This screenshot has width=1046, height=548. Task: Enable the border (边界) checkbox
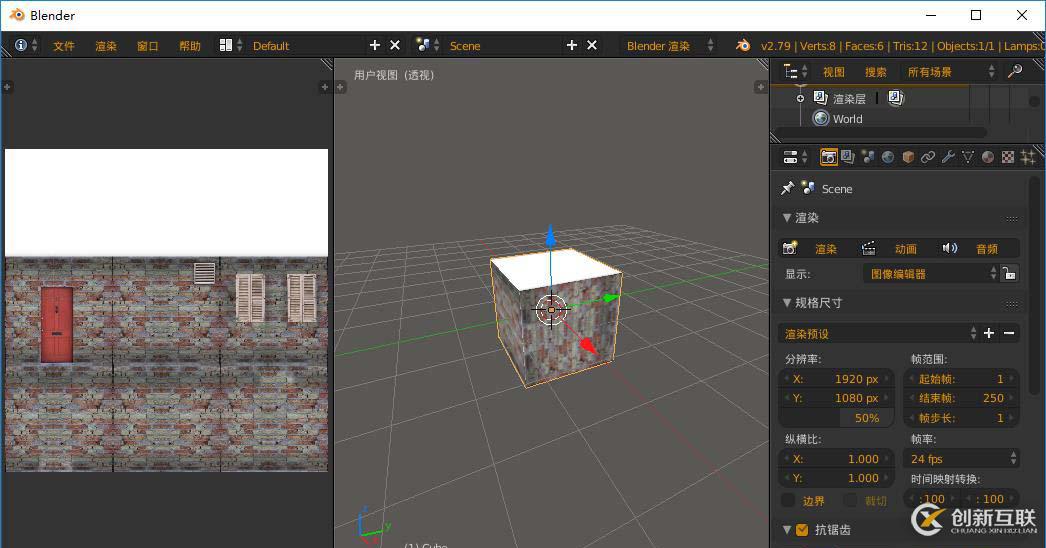tap(788, 500)
